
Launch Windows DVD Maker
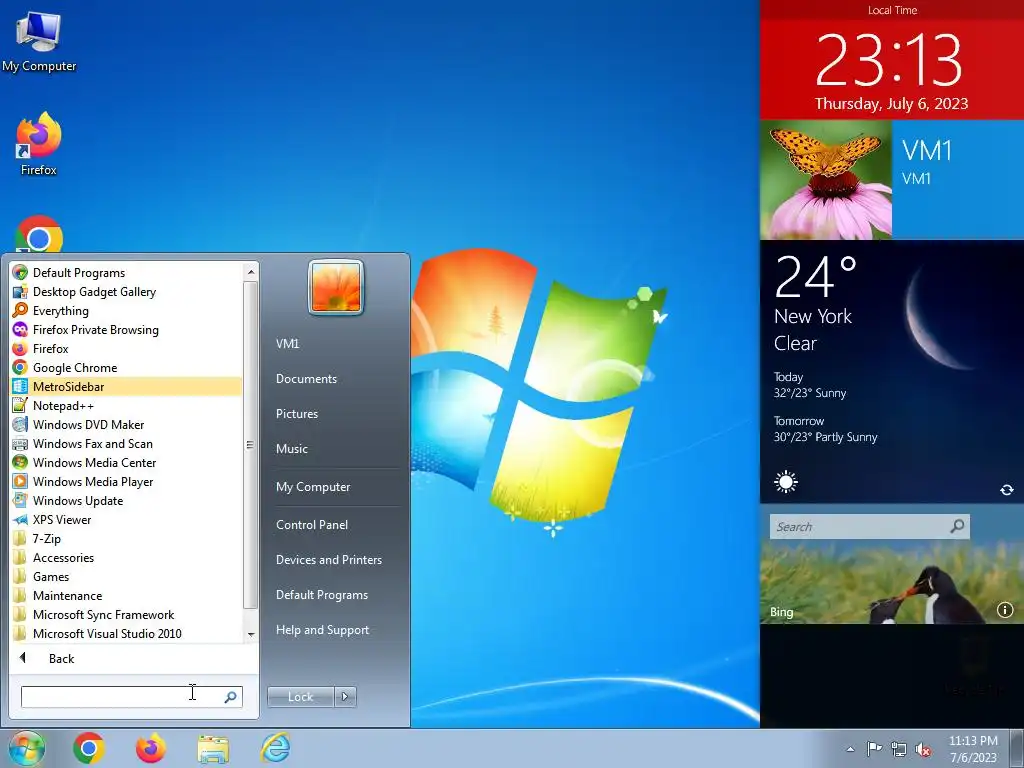pyautogui.click(x=126, y=424)
